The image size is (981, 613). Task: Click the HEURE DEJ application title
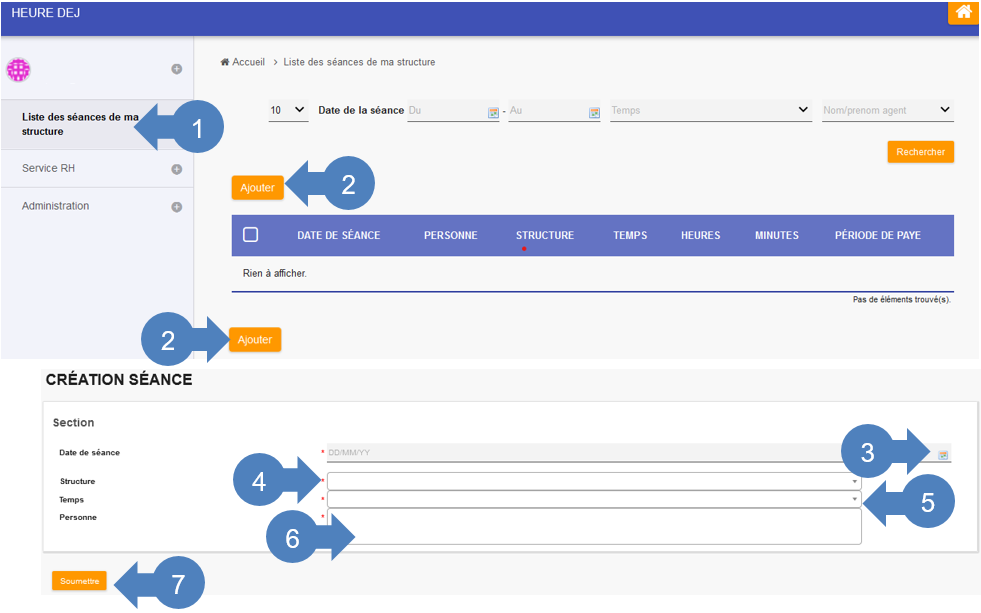click(x=46, y=13)
